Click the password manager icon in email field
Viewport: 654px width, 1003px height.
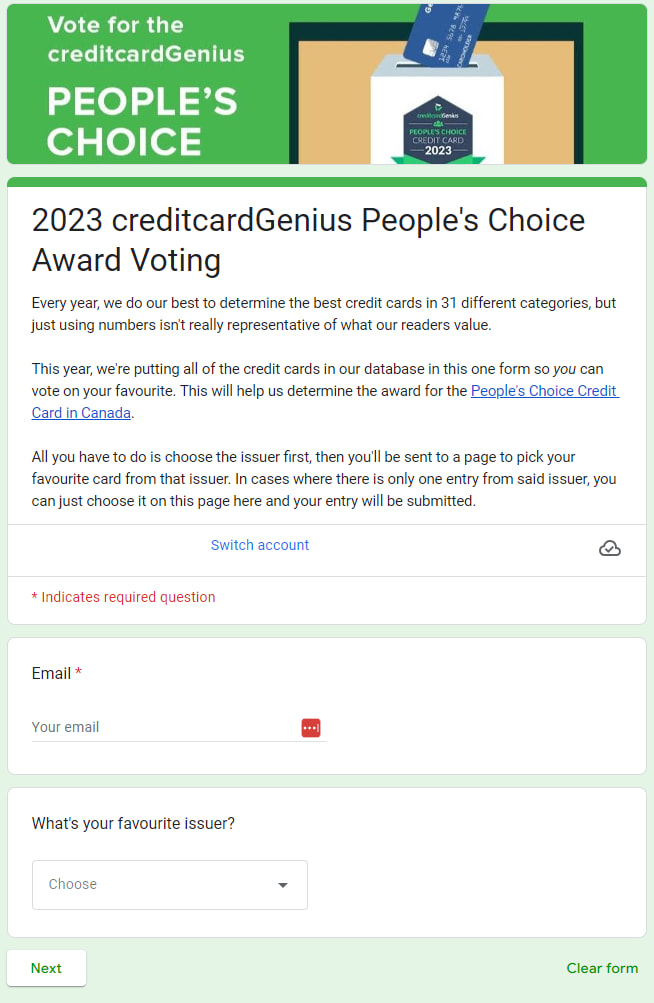tap(310, 727)
